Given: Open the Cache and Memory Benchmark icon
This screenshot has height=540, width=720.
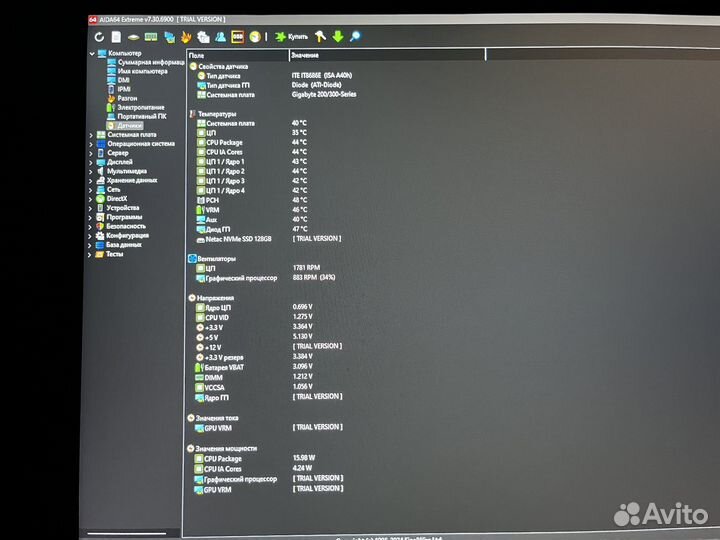Looking at the screenshot, I should [x=151, y=37].
